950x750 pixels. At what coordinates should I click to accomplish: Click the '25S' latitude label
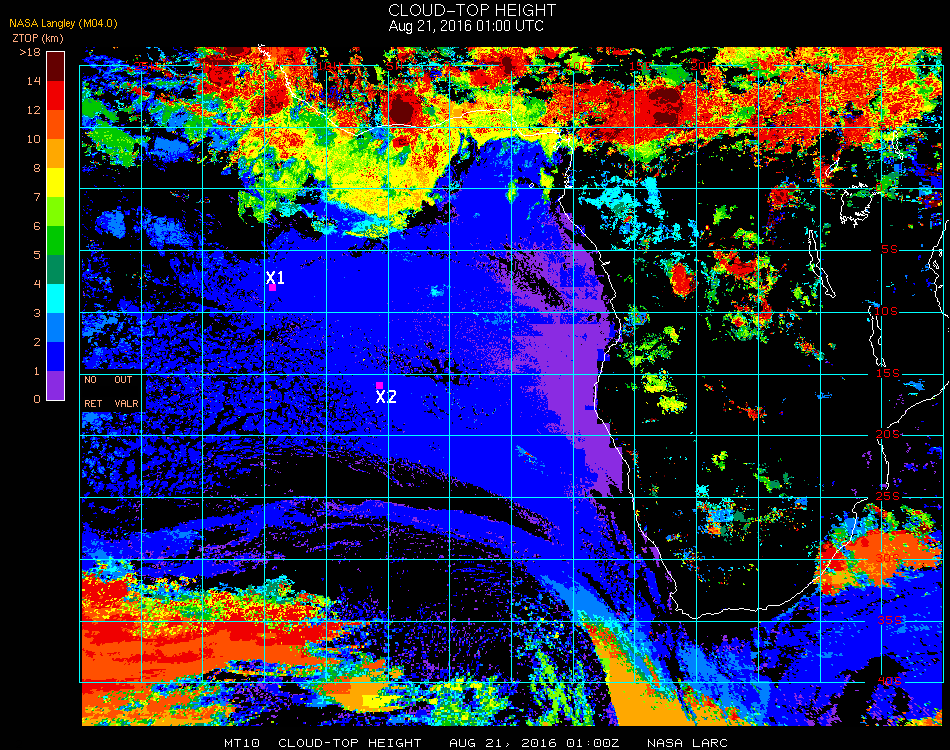tap(888, 497)
